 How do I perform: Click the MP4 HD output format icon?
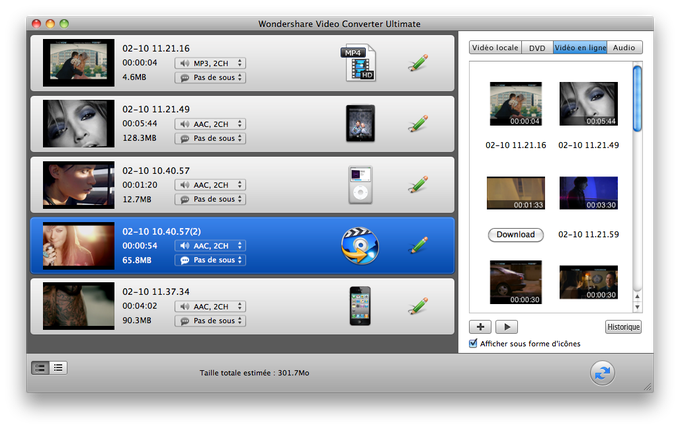[x=358, y=63]
